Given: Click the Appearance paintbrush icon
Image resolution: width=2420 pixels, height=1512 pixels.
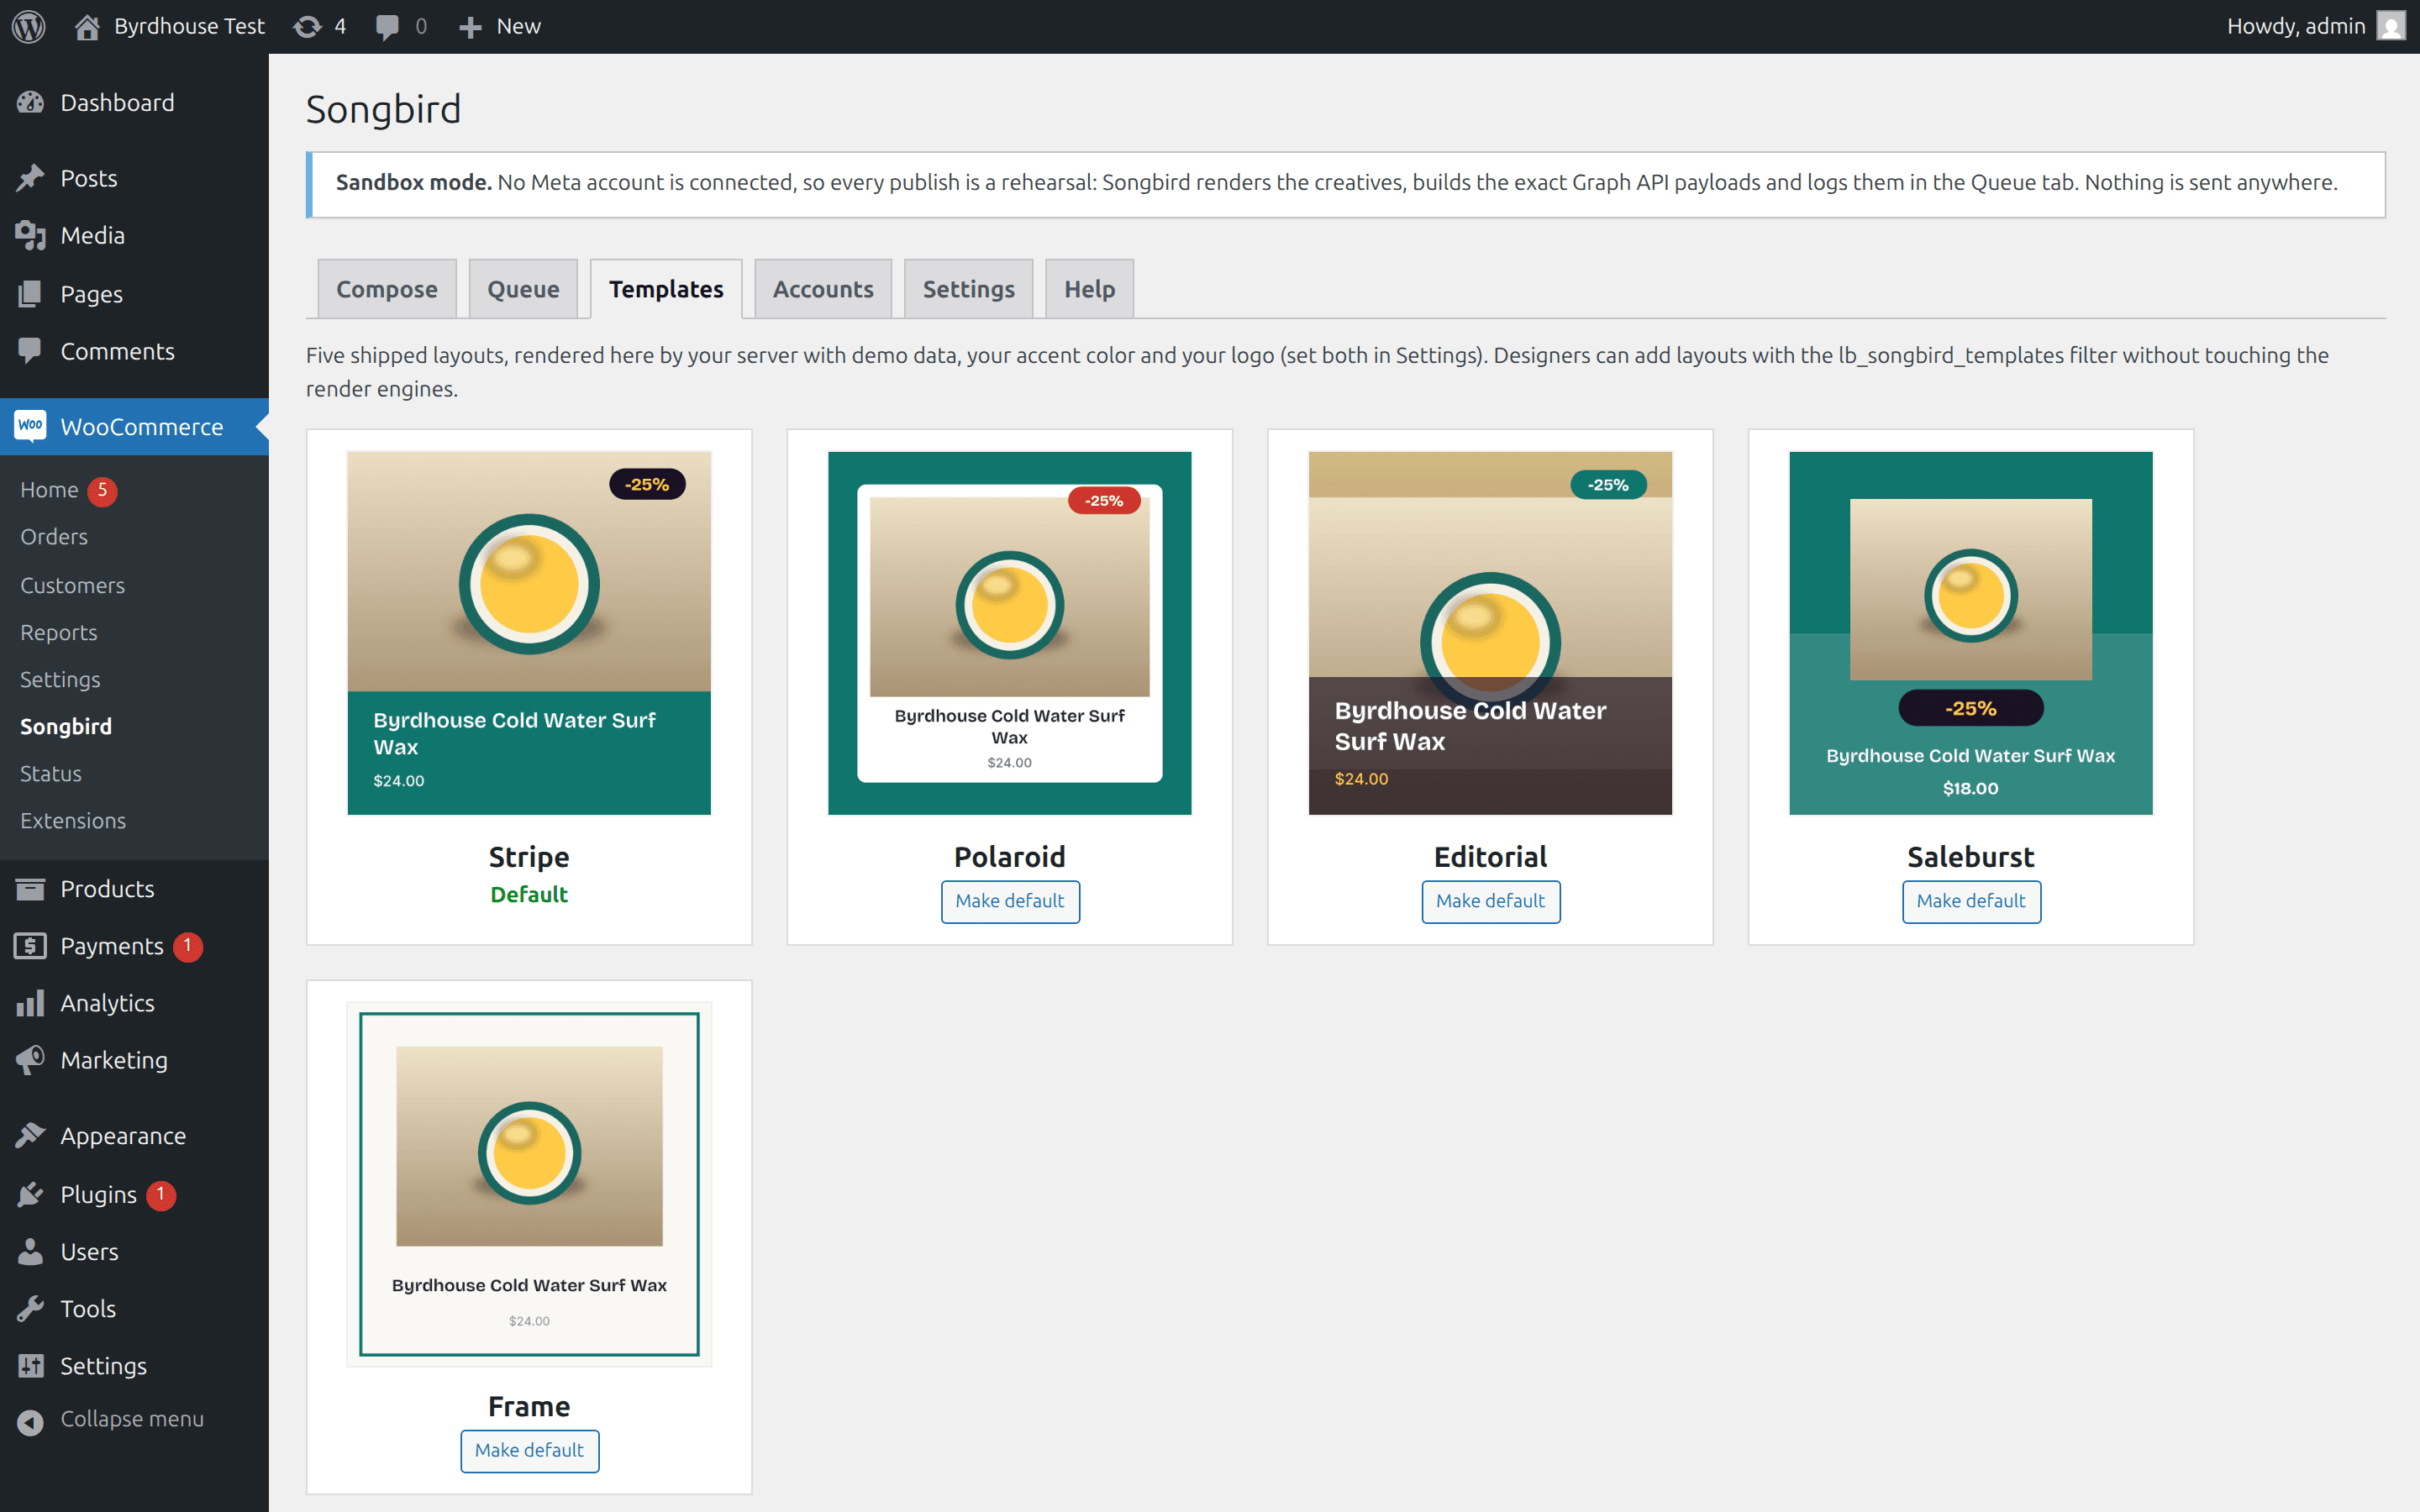Looking at the screenshot, I should click(x=30, y=1135).
